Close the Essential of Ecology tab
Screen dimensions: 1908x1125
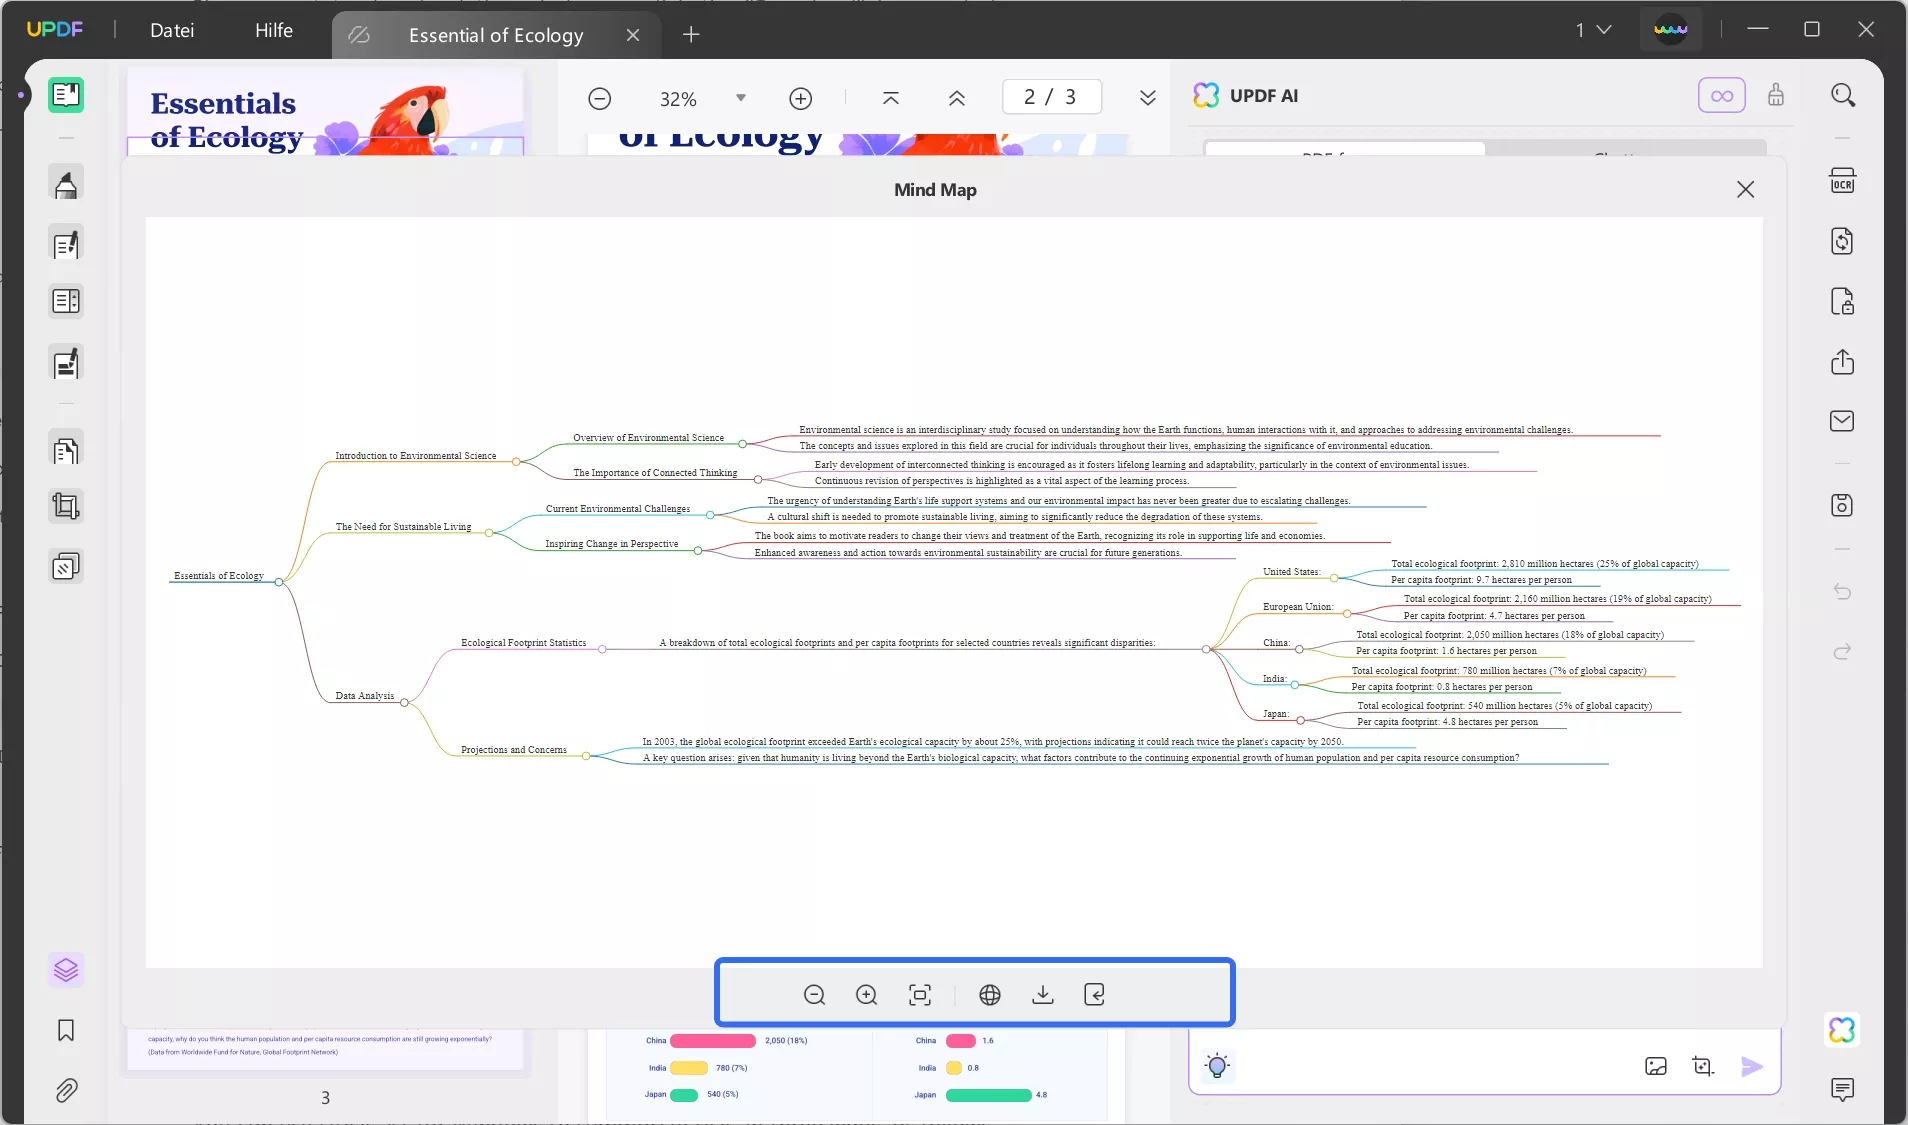click(633, 35)
